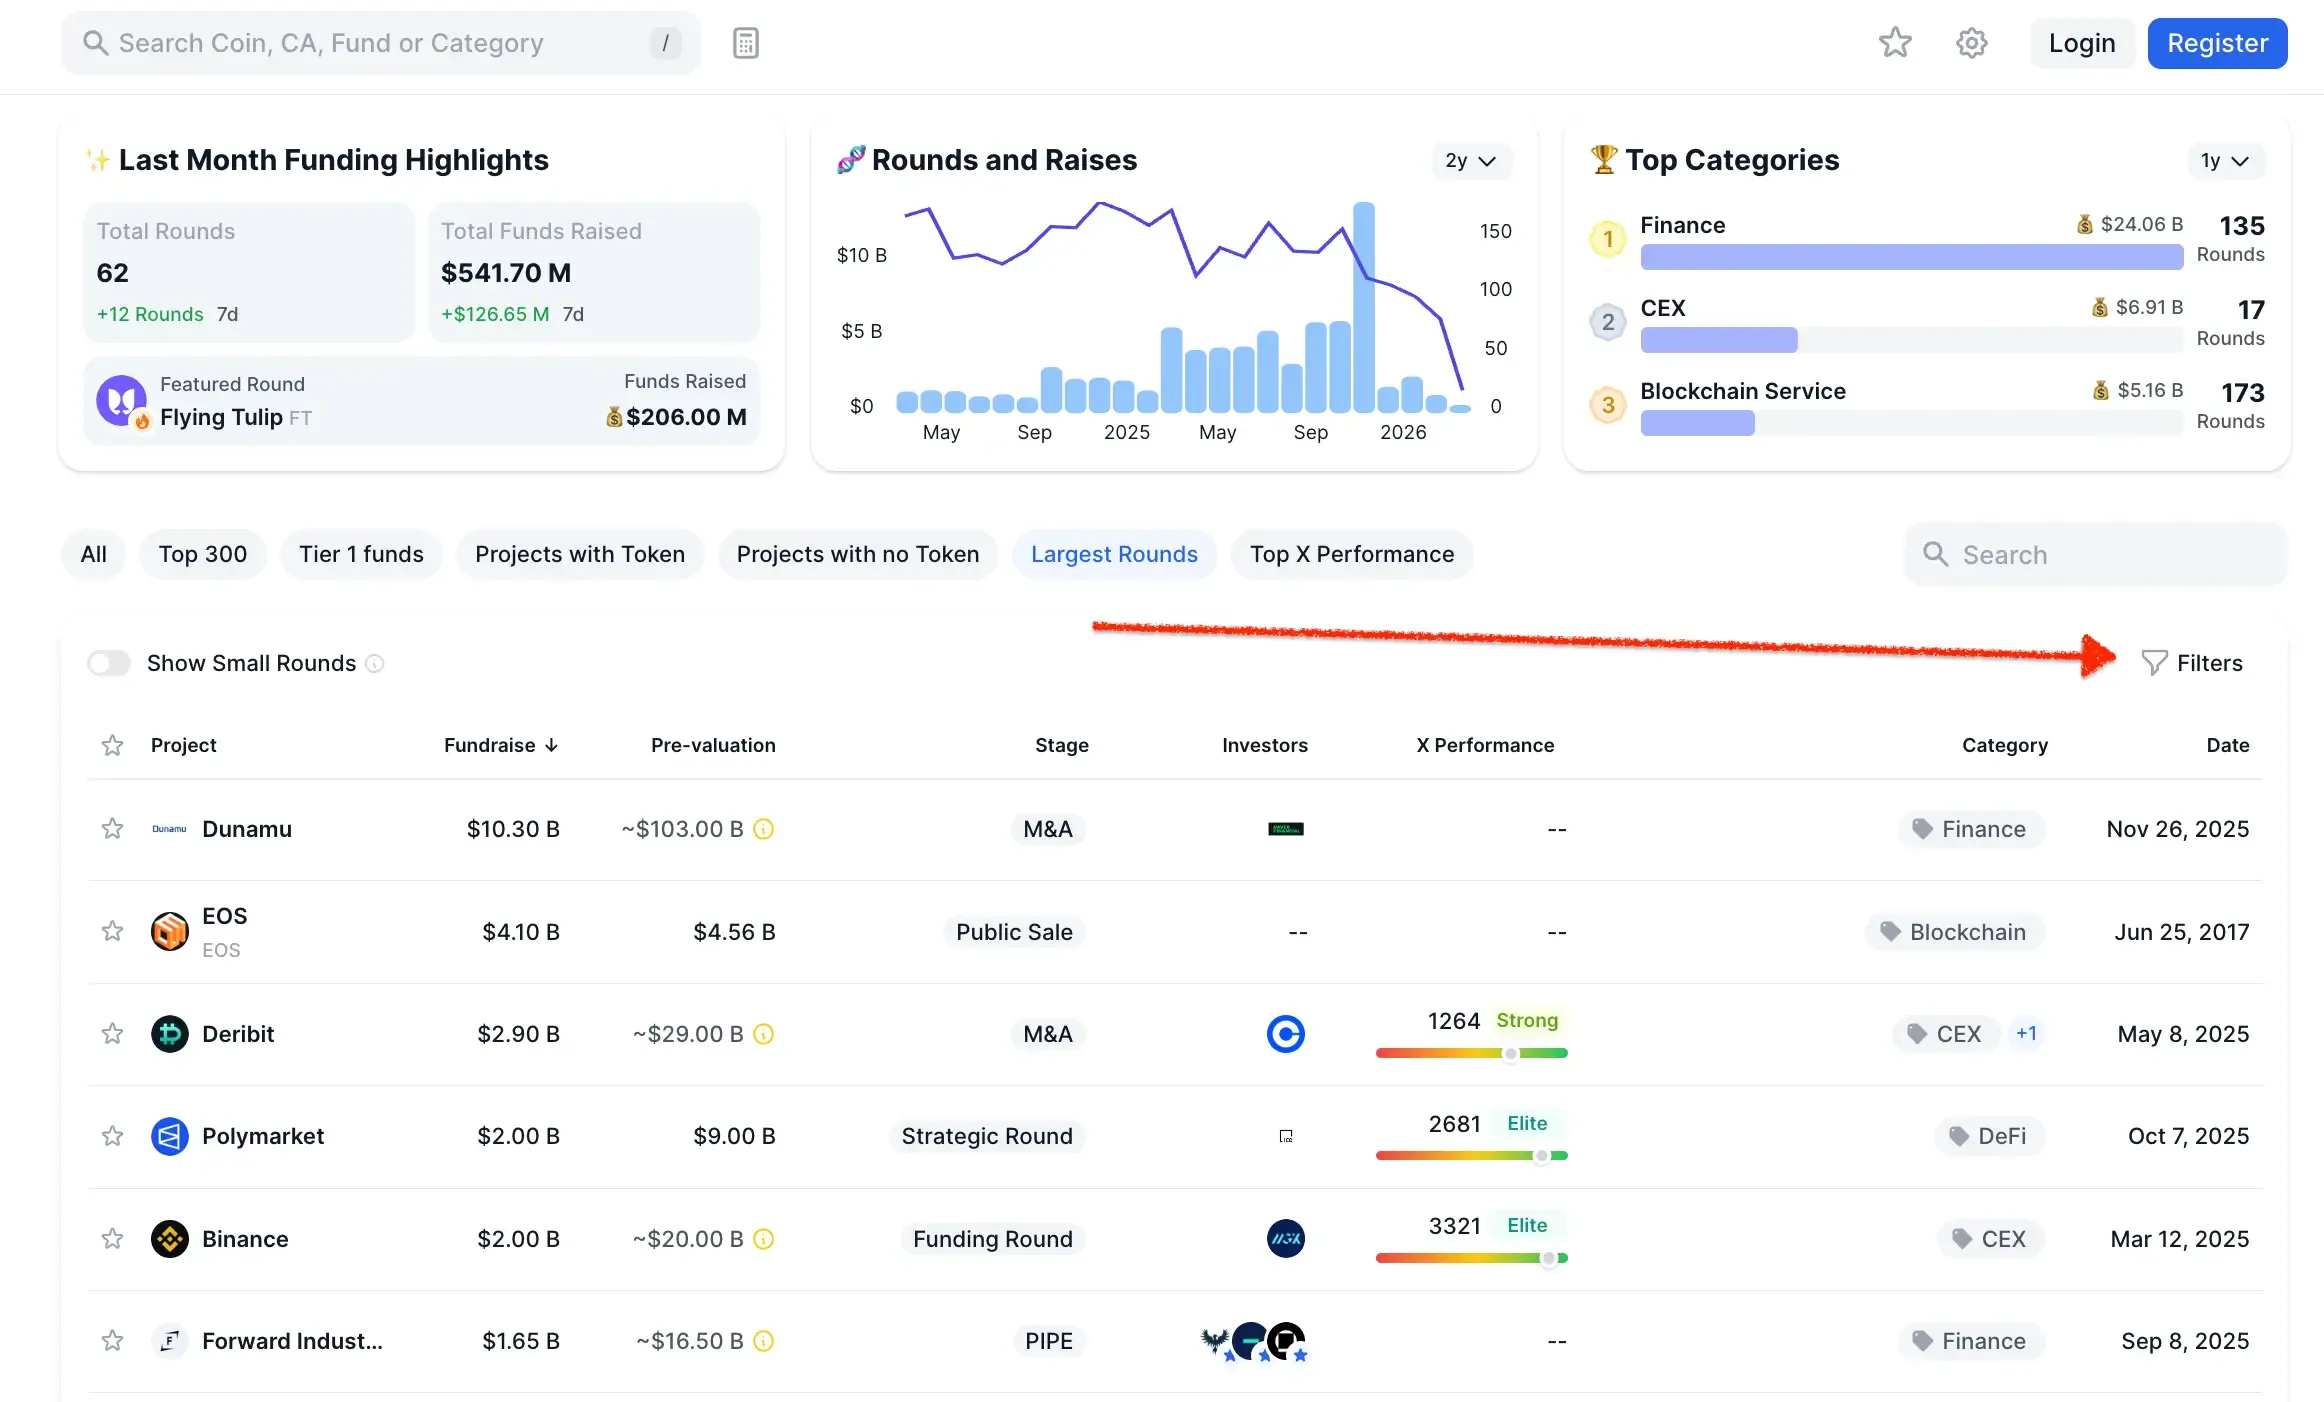Click the info icon by Dunamu pre-valuation
The image size is (2324, 1402).
pos(764,829)
